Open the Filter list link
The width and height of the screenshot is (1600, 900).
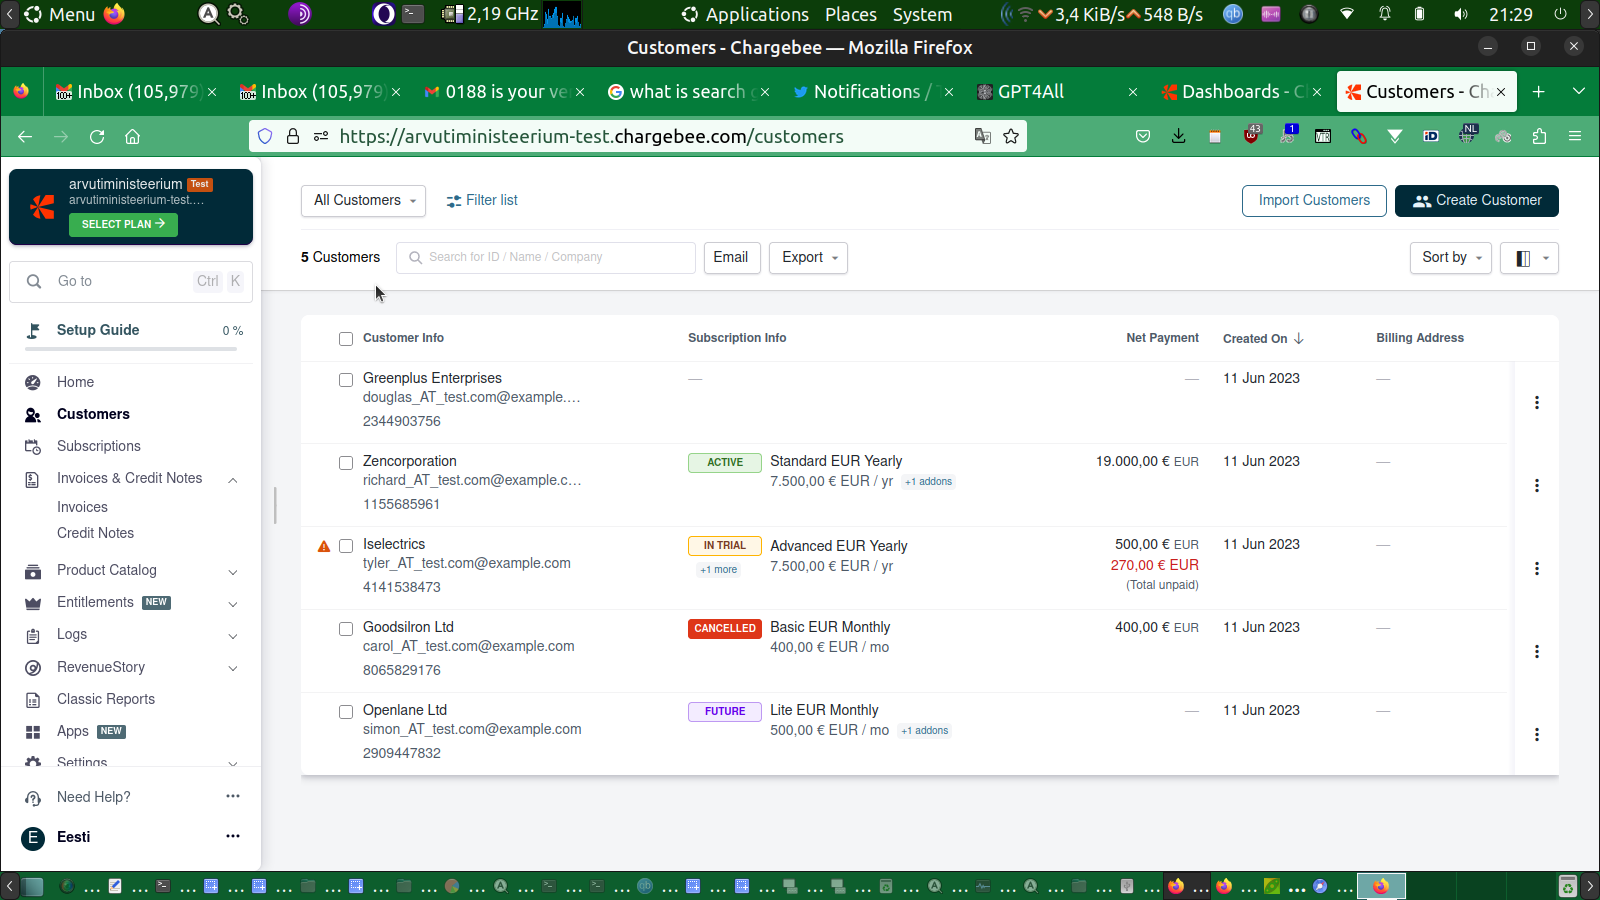pyautogui.click(x=482, y=201)
